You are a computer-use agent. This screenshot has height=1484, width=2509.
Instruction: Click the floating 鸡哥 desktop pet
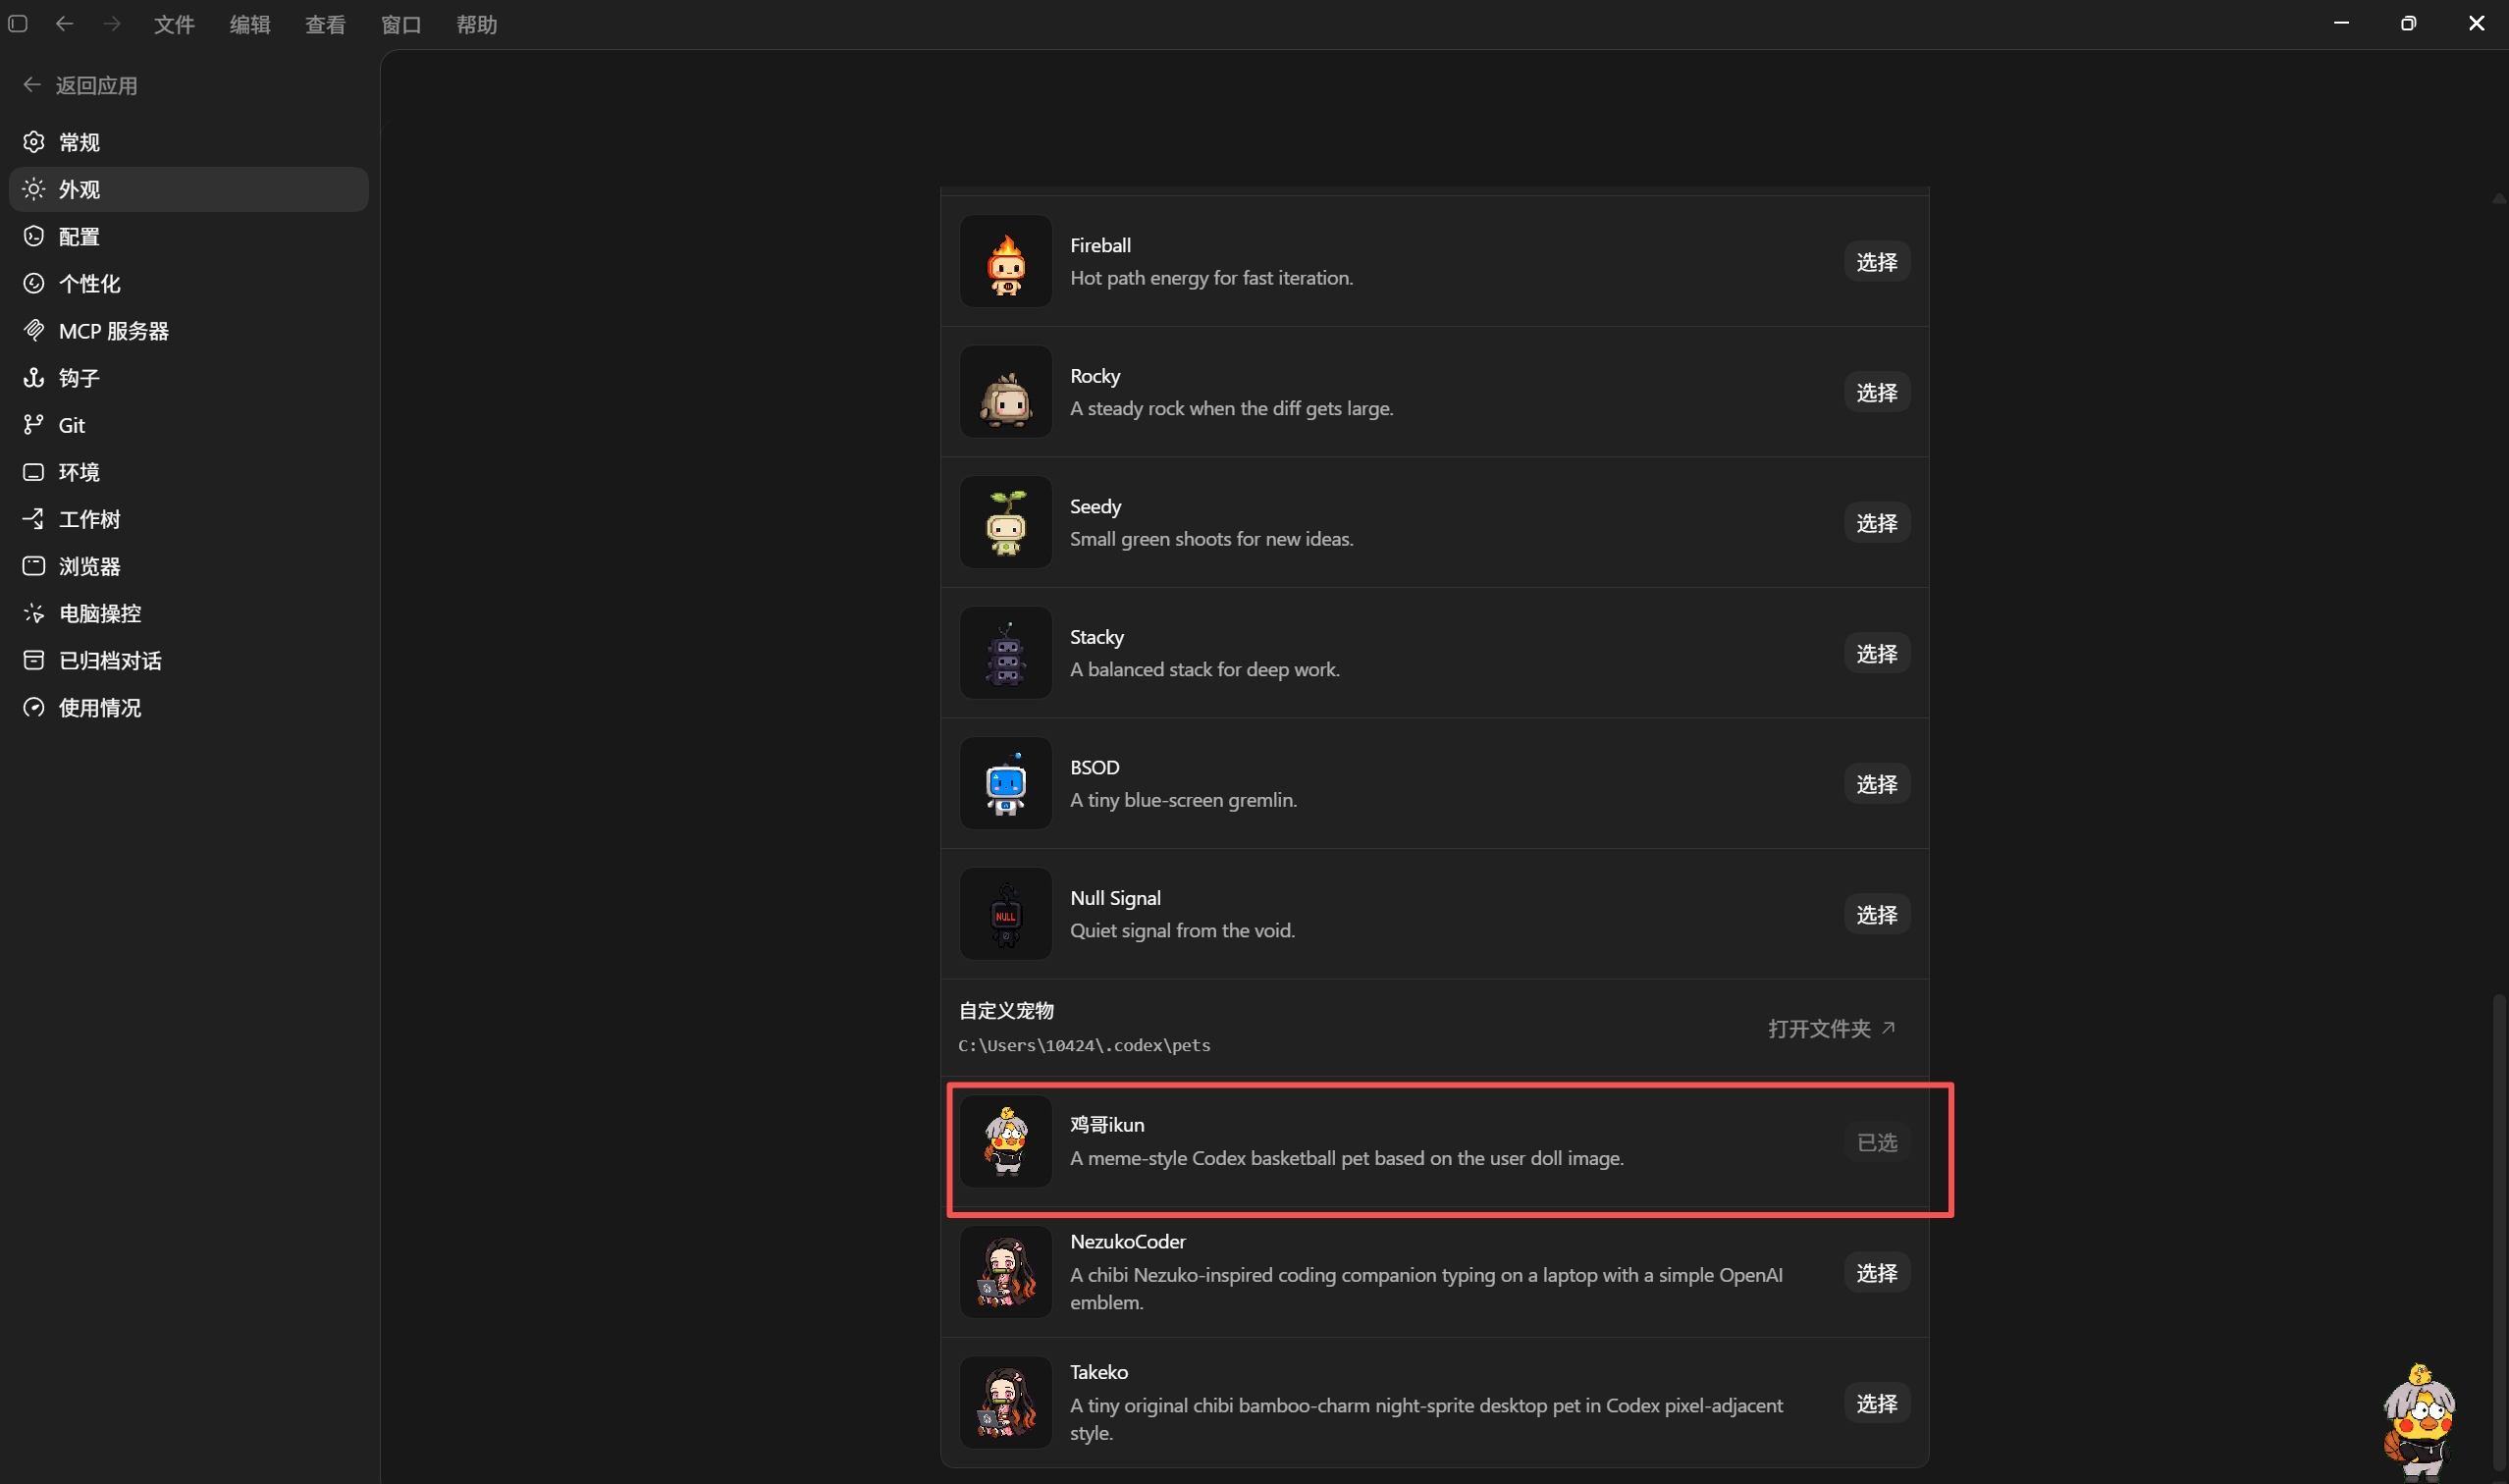[x=2420, y=1420]
